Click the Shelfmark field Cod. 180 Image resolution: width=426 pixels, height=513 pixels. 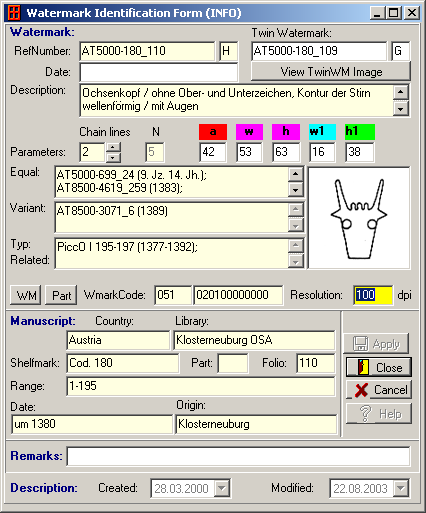click(123, 363)
